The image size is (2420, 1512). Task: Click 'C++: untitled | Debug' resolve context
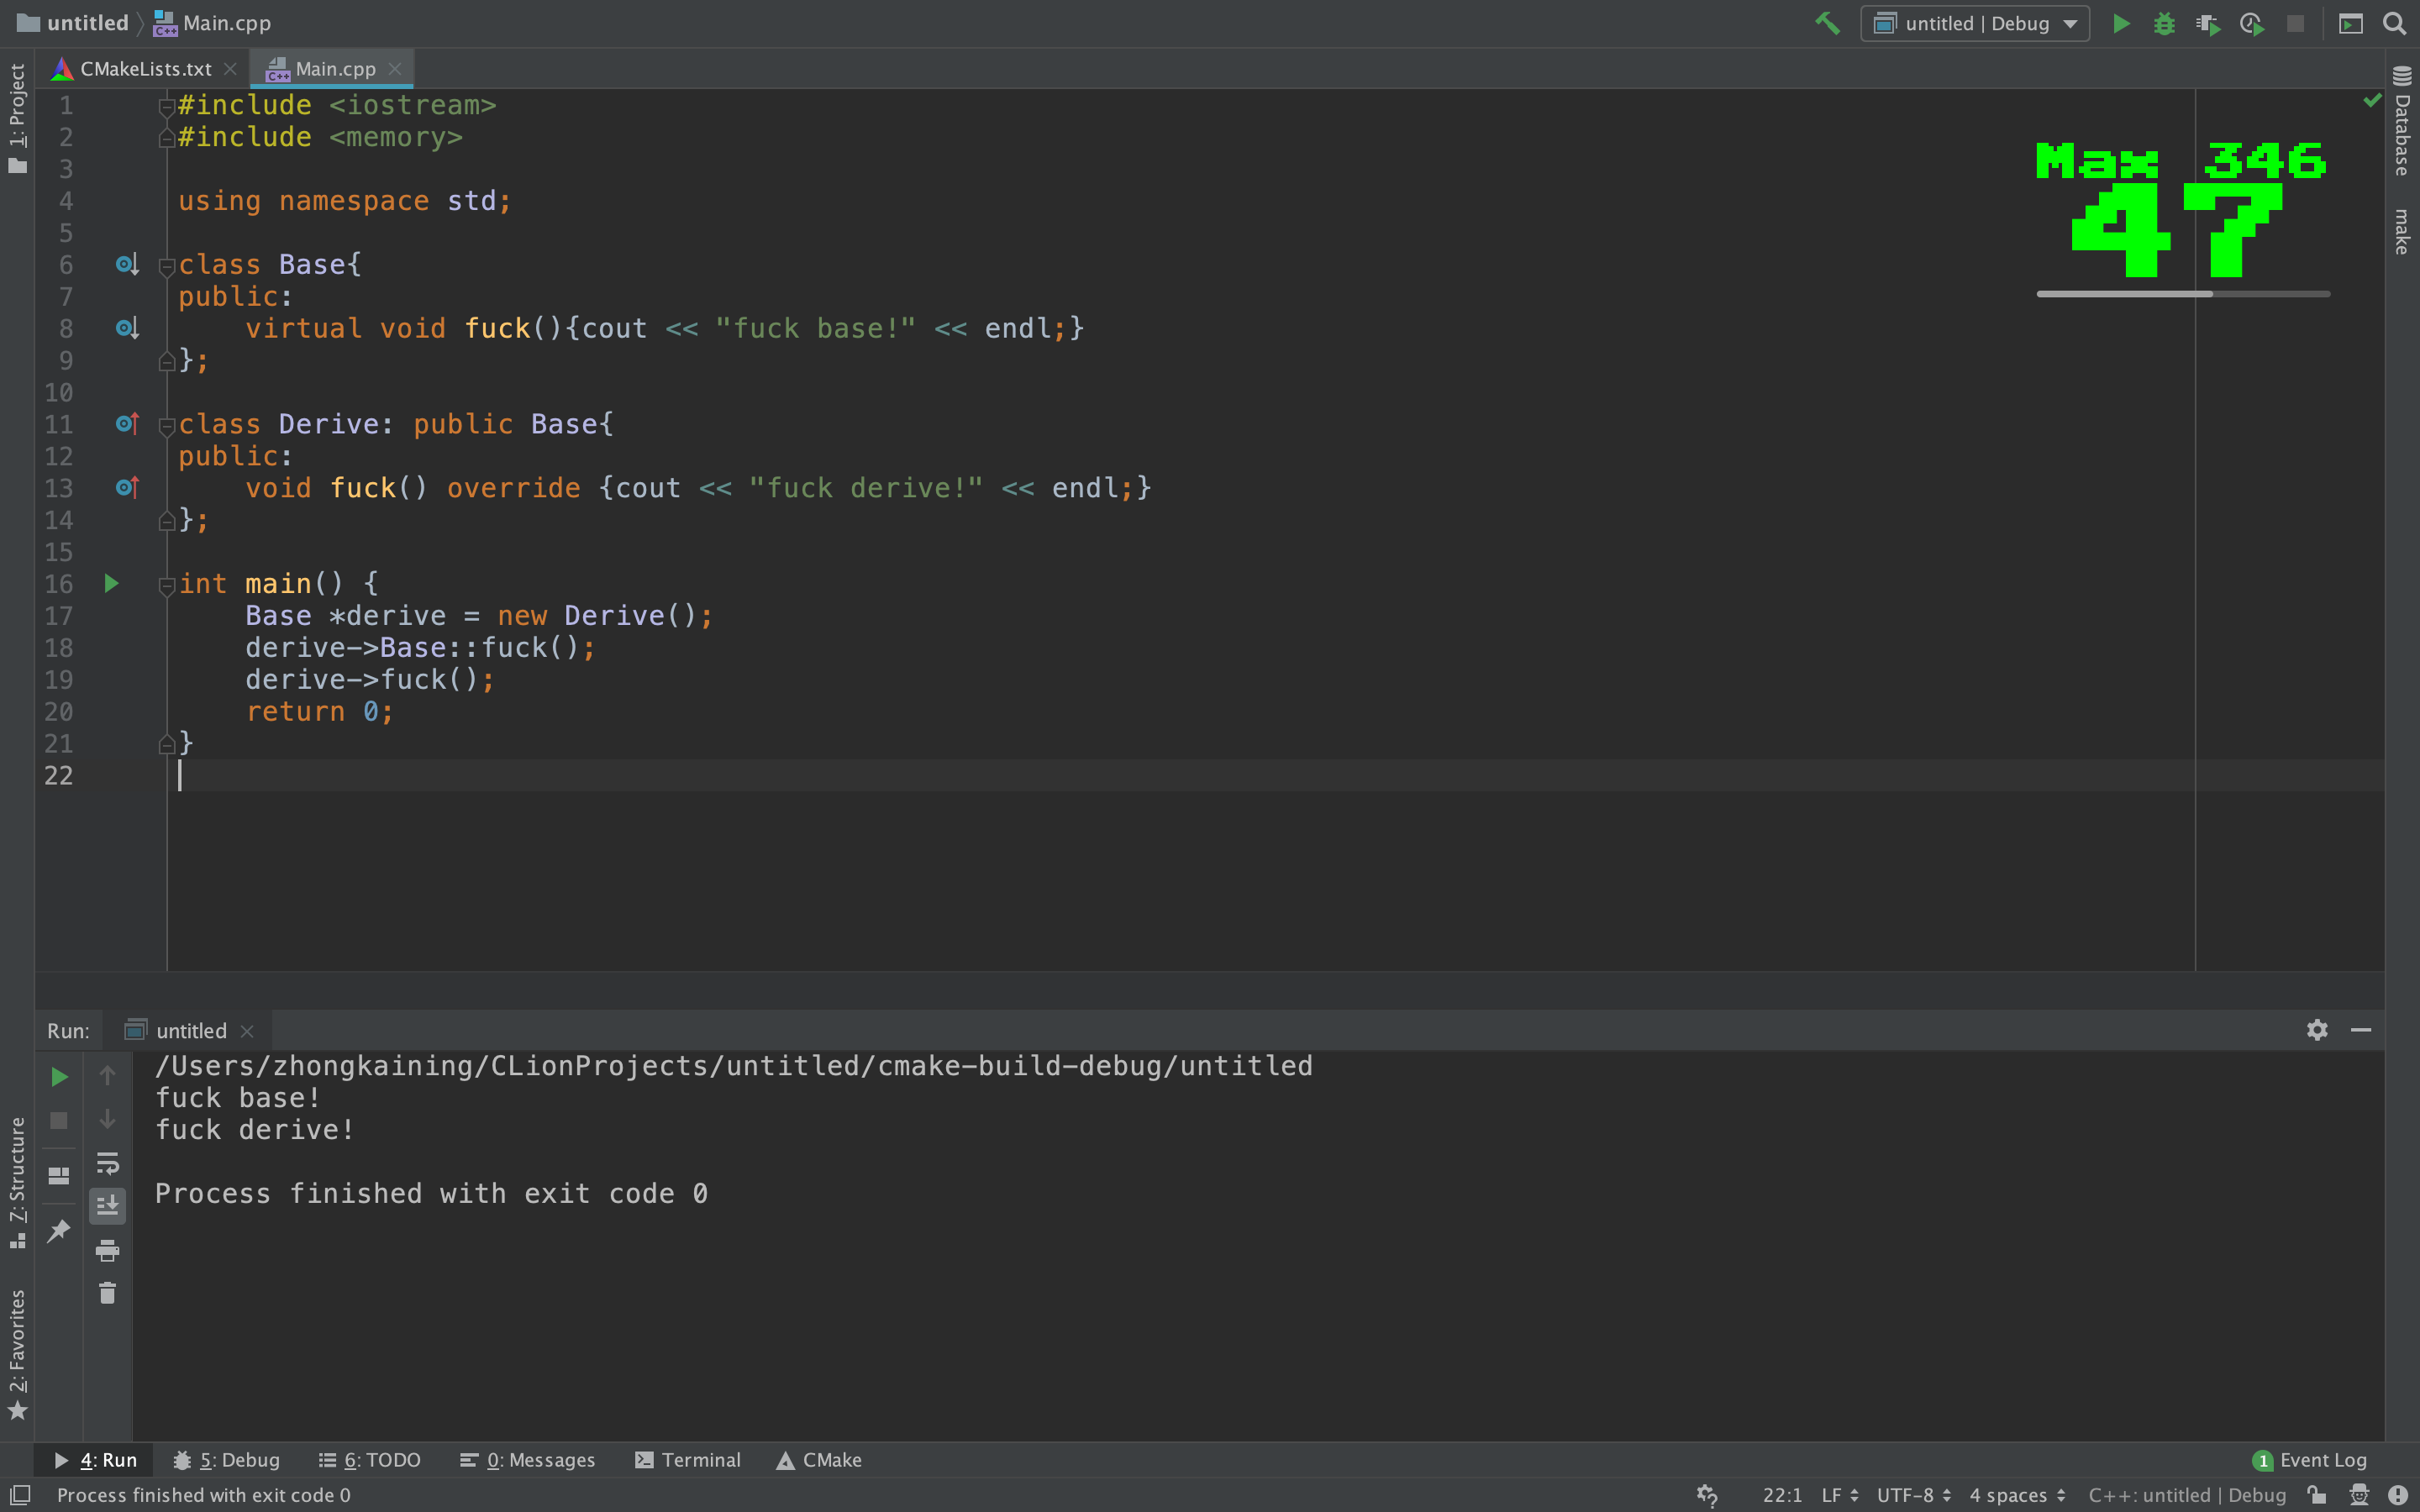[2187, 1495]
